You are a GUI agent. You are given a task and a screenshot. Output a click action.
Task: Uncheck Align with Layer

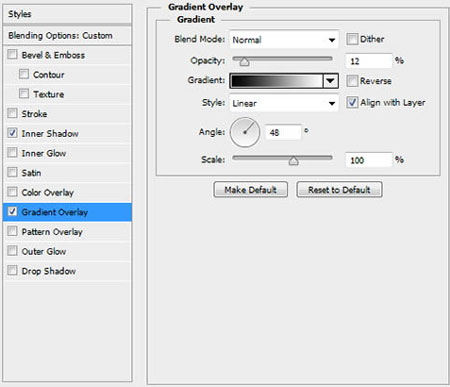pyautogui.click(x=352, y=102)
